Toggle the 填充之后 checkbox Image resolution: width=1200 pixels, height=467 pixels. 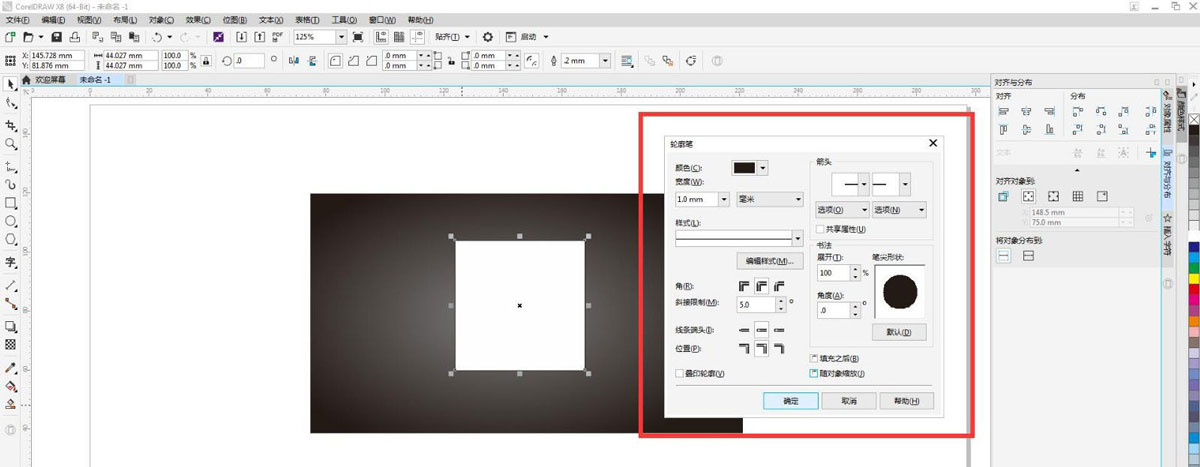click(x=814, y=358)
